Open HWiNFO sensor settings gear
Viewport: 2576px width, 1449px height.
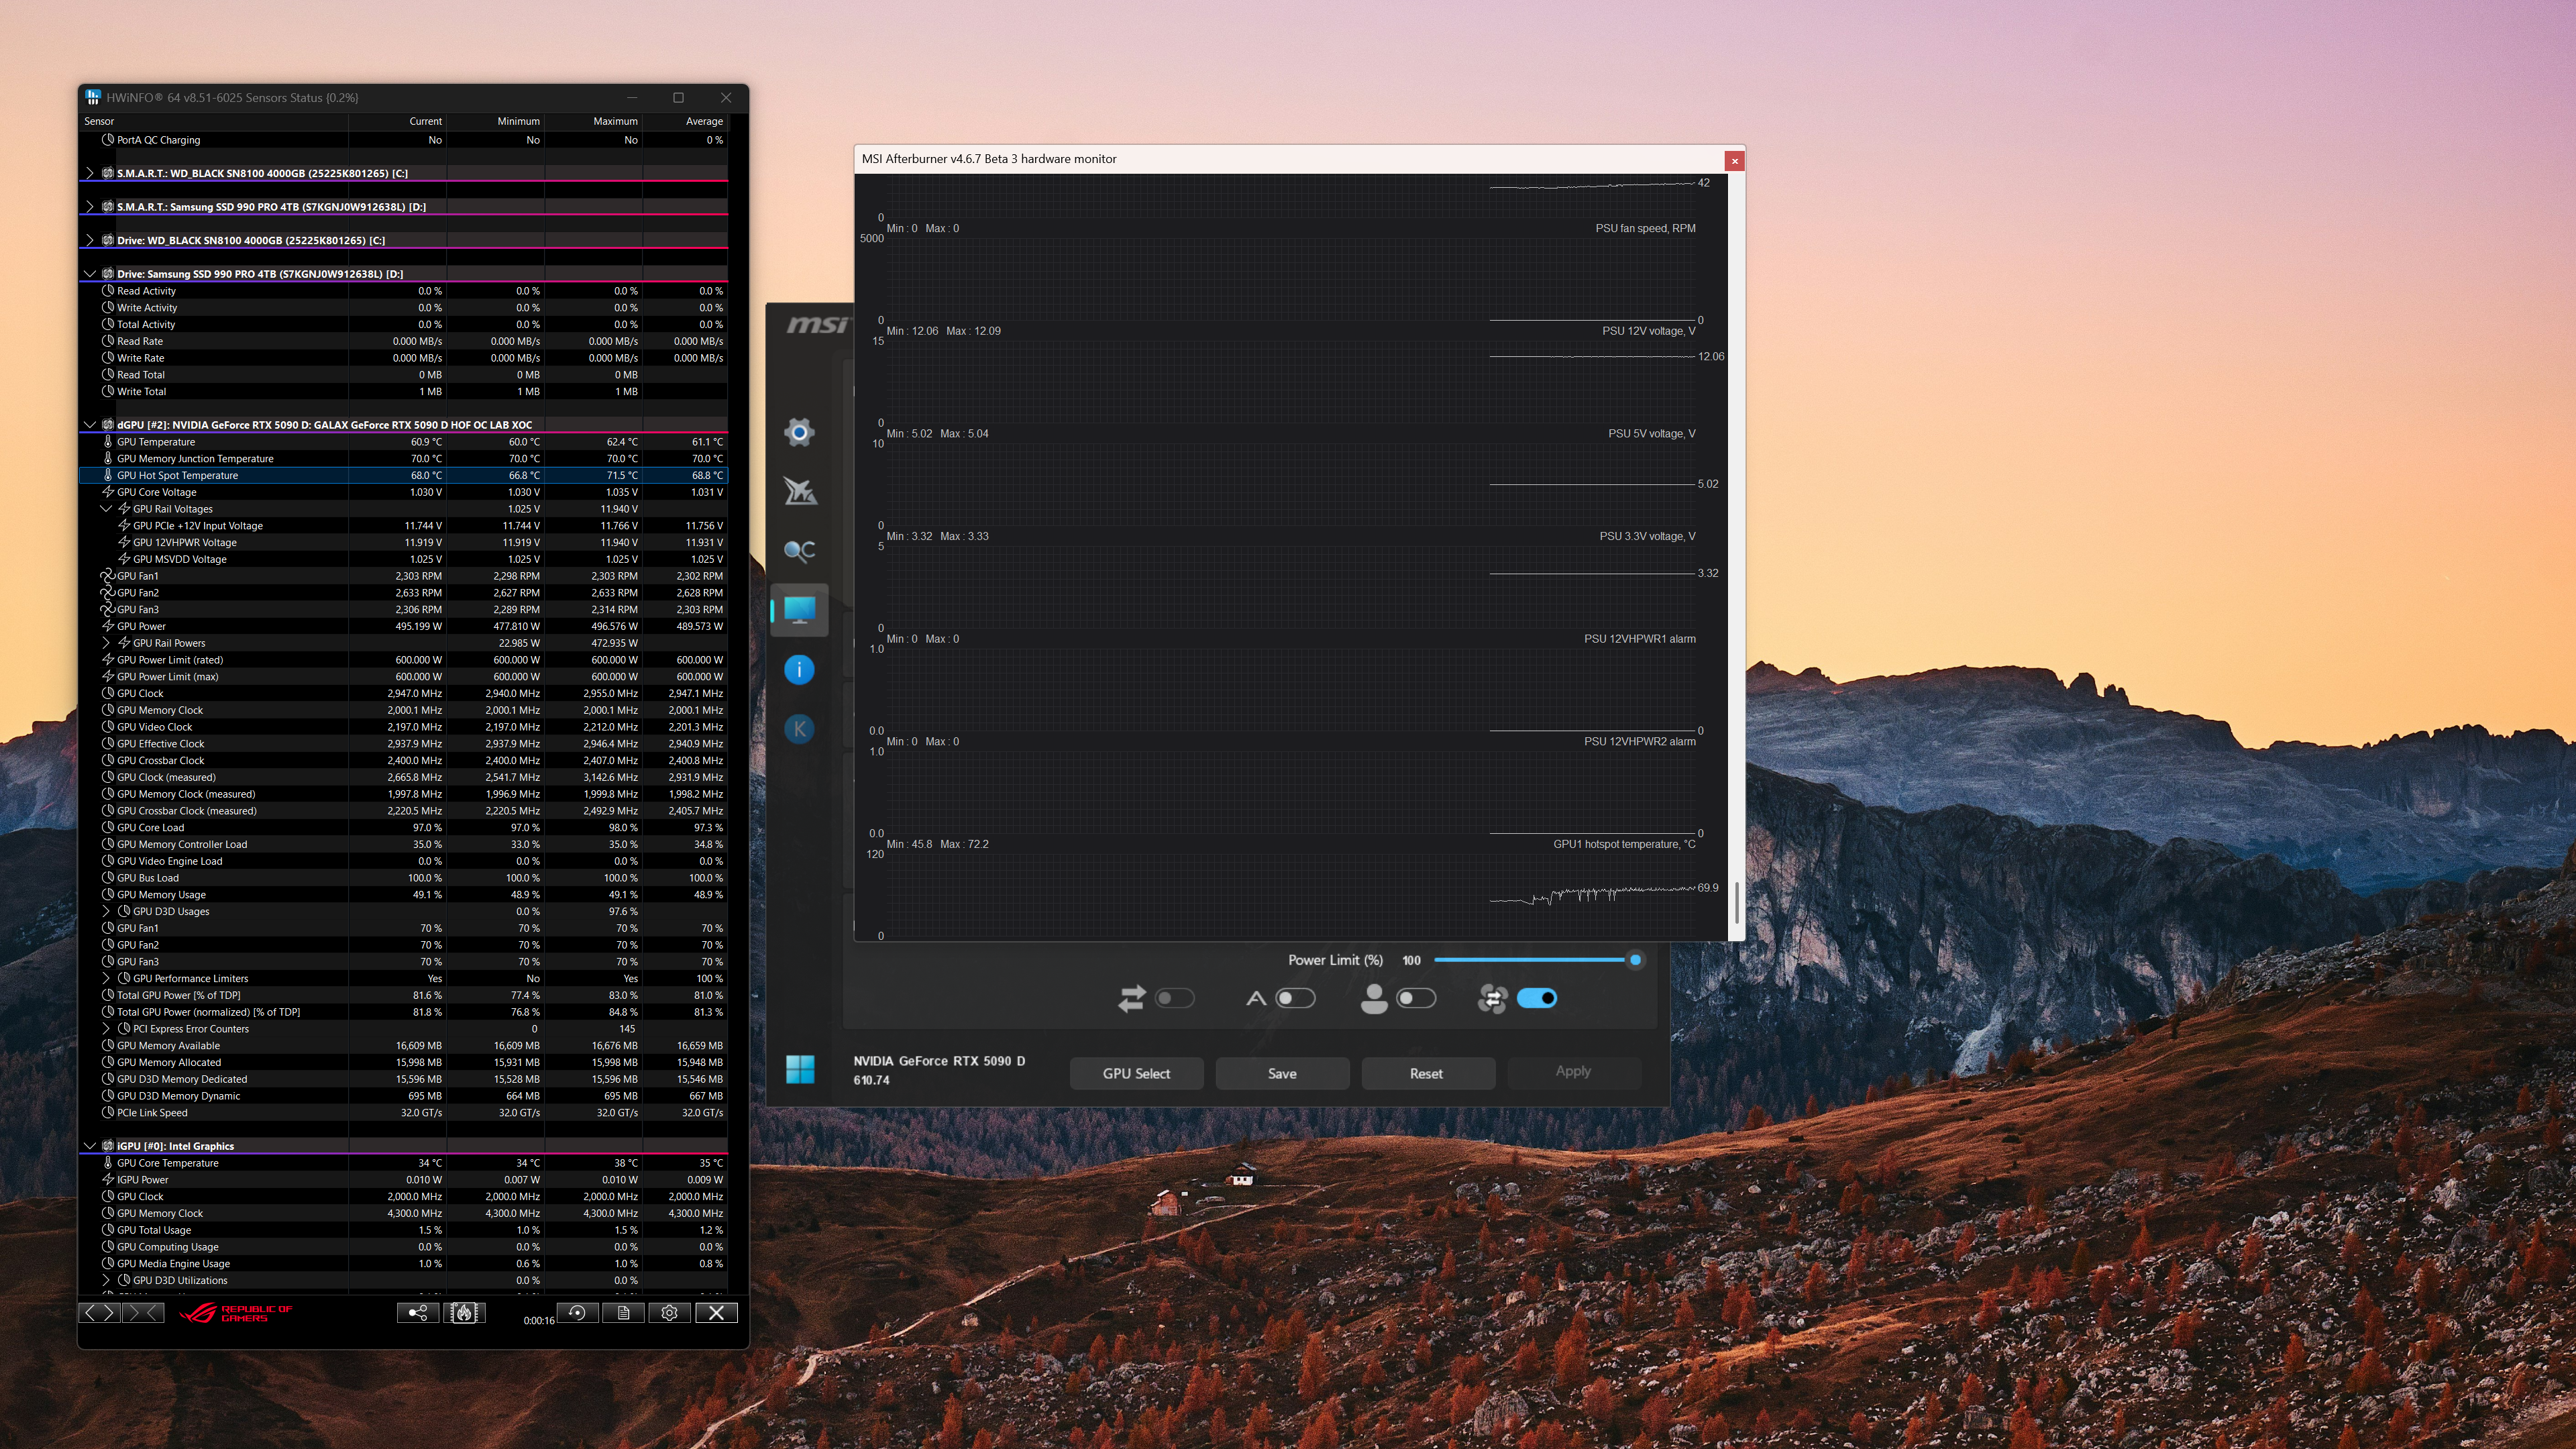click(670, 1313)
